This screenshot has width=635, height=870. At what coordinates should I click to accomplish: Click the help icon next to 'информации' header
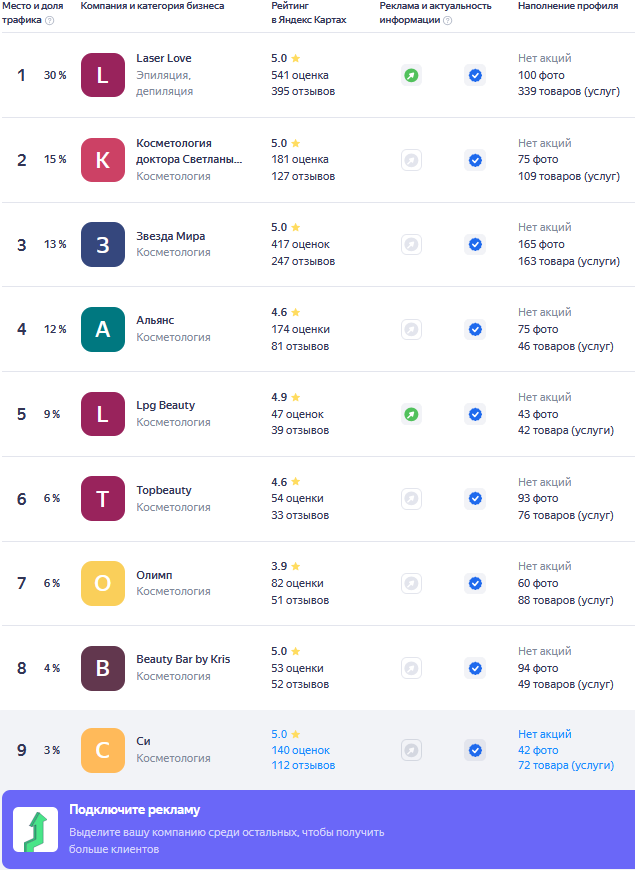(x=447, y=21)
